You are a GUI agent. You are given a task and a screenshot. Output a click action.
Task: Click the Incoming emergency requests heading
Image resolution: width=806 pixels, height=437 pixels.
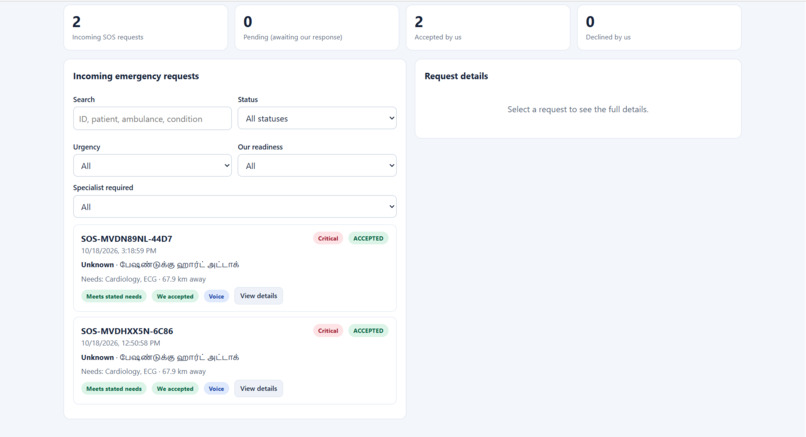[136, 76]
